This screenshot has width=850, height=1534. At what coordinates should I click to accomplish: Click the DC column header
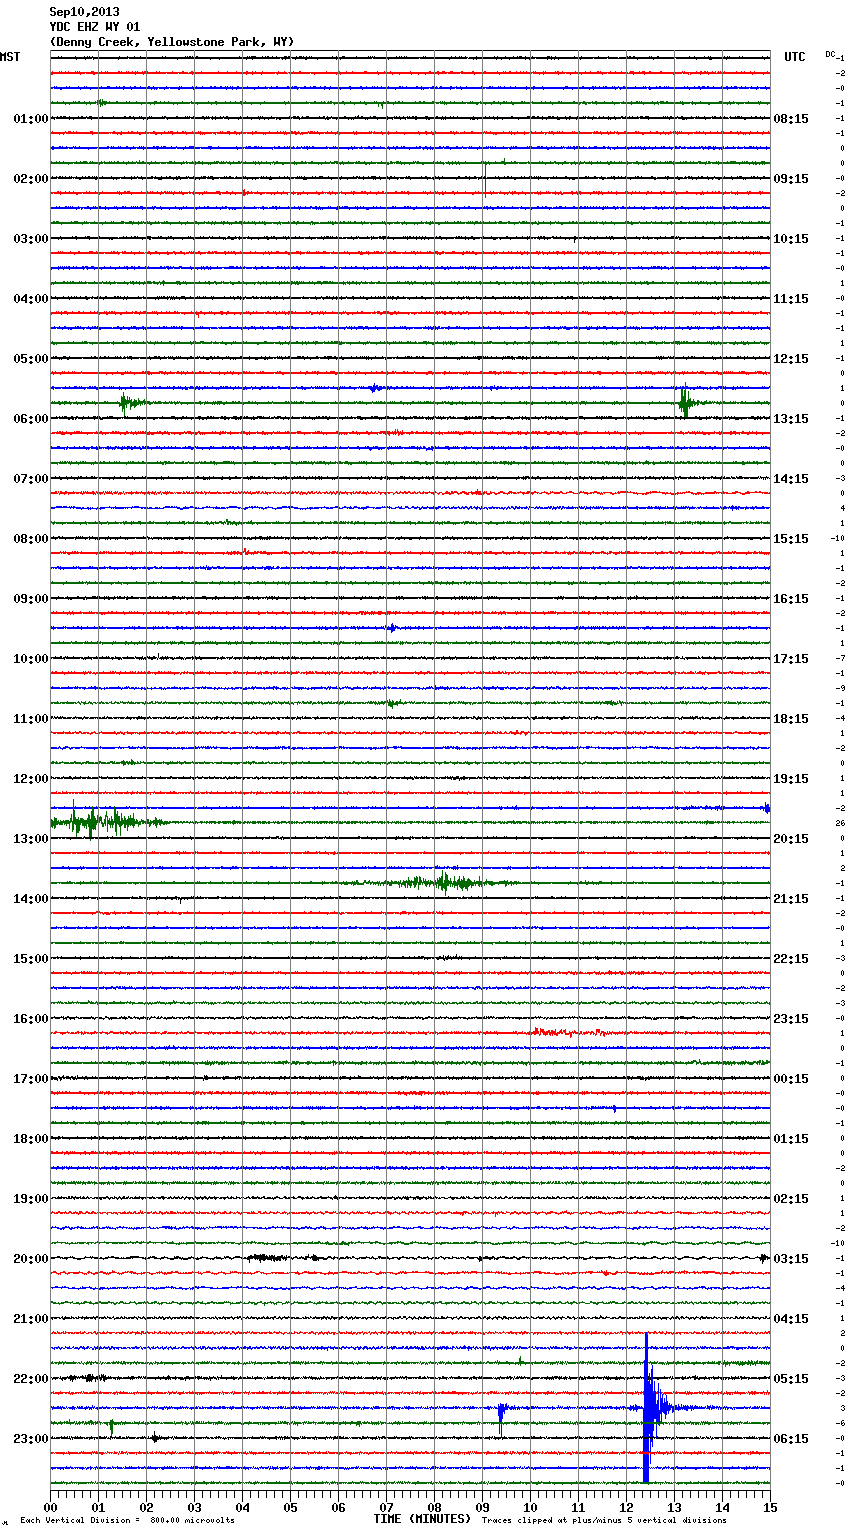click(x=830, y=54)
